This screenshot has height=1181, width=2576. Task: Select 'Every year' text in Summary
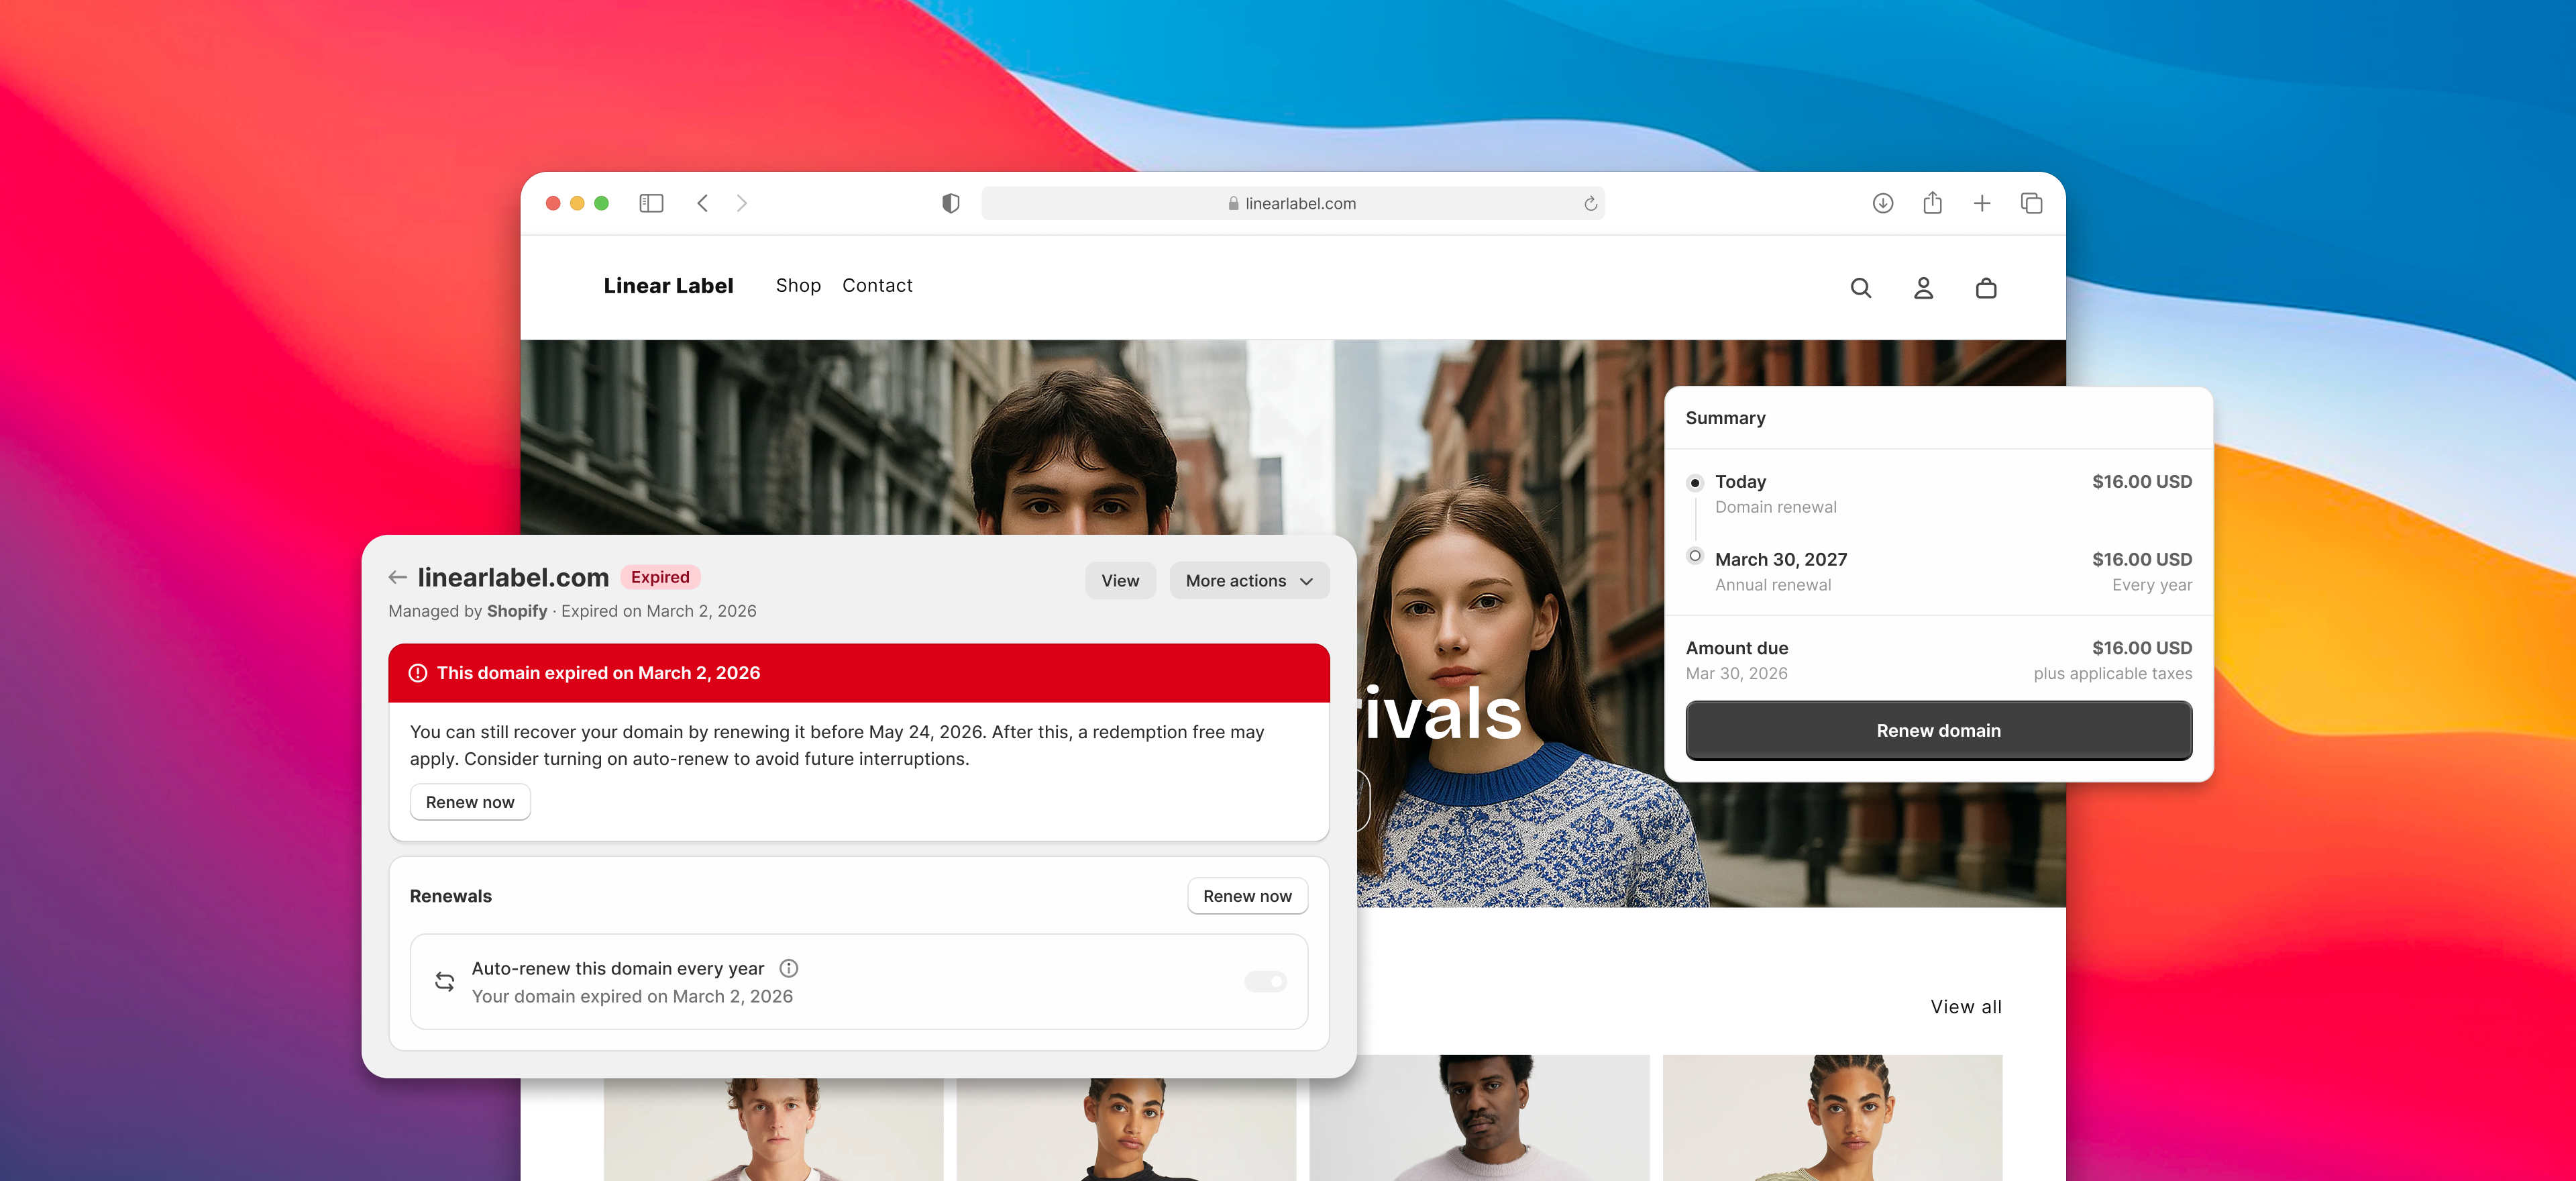coord(2152,585)
